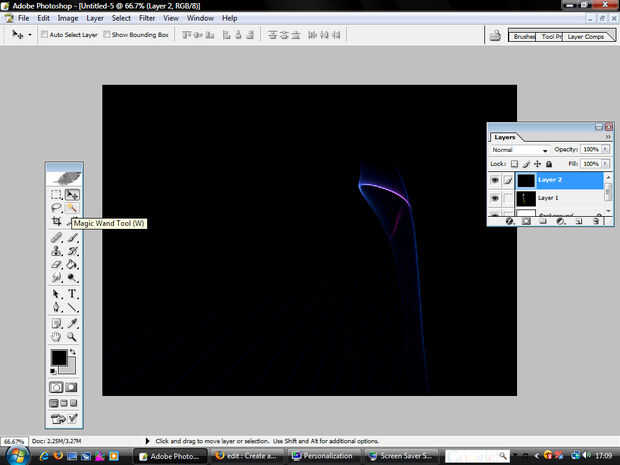Select the Crop tool
Screen dimensions: 620x465
pos(56,221)
